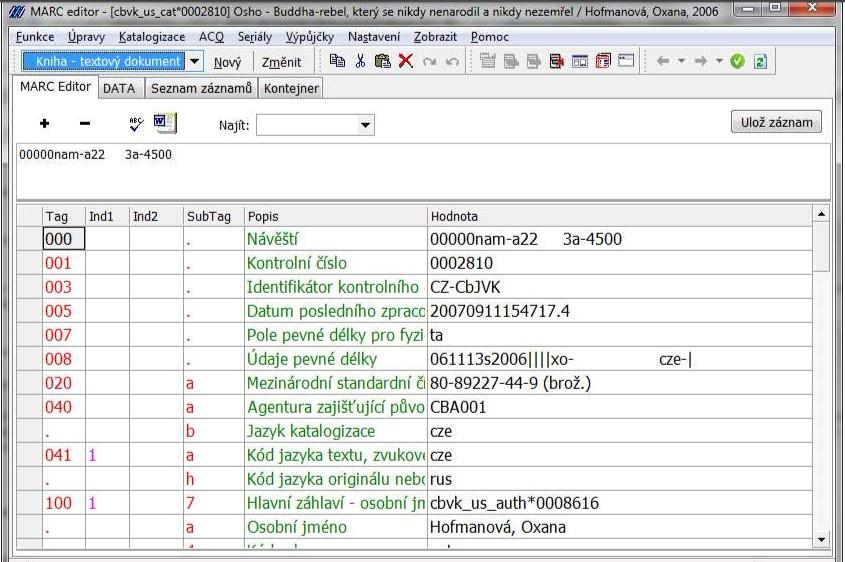Click the value 'cbvk_us_auth*0008616'
Viewport: 845px width, 562px height.
pyautogui.click(x=515, y=503)
